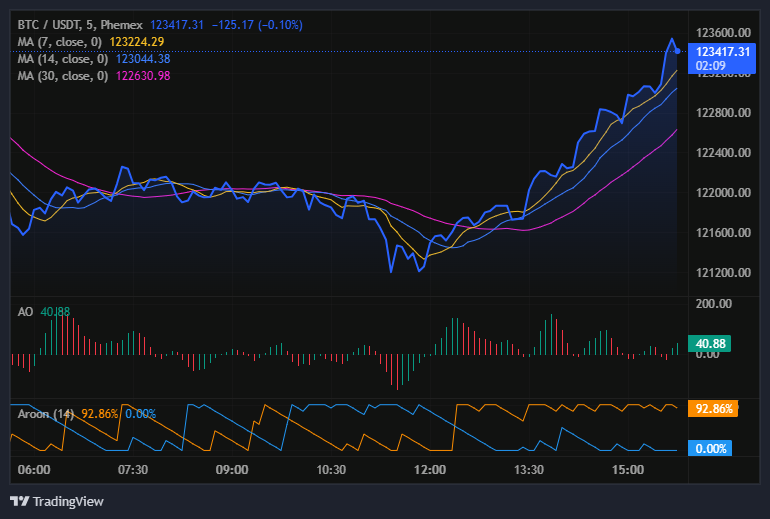The width and height of the screenshot is (770, 519).
Task: Click the 15:00 time axis label
Action: click(x=628, y=470)
